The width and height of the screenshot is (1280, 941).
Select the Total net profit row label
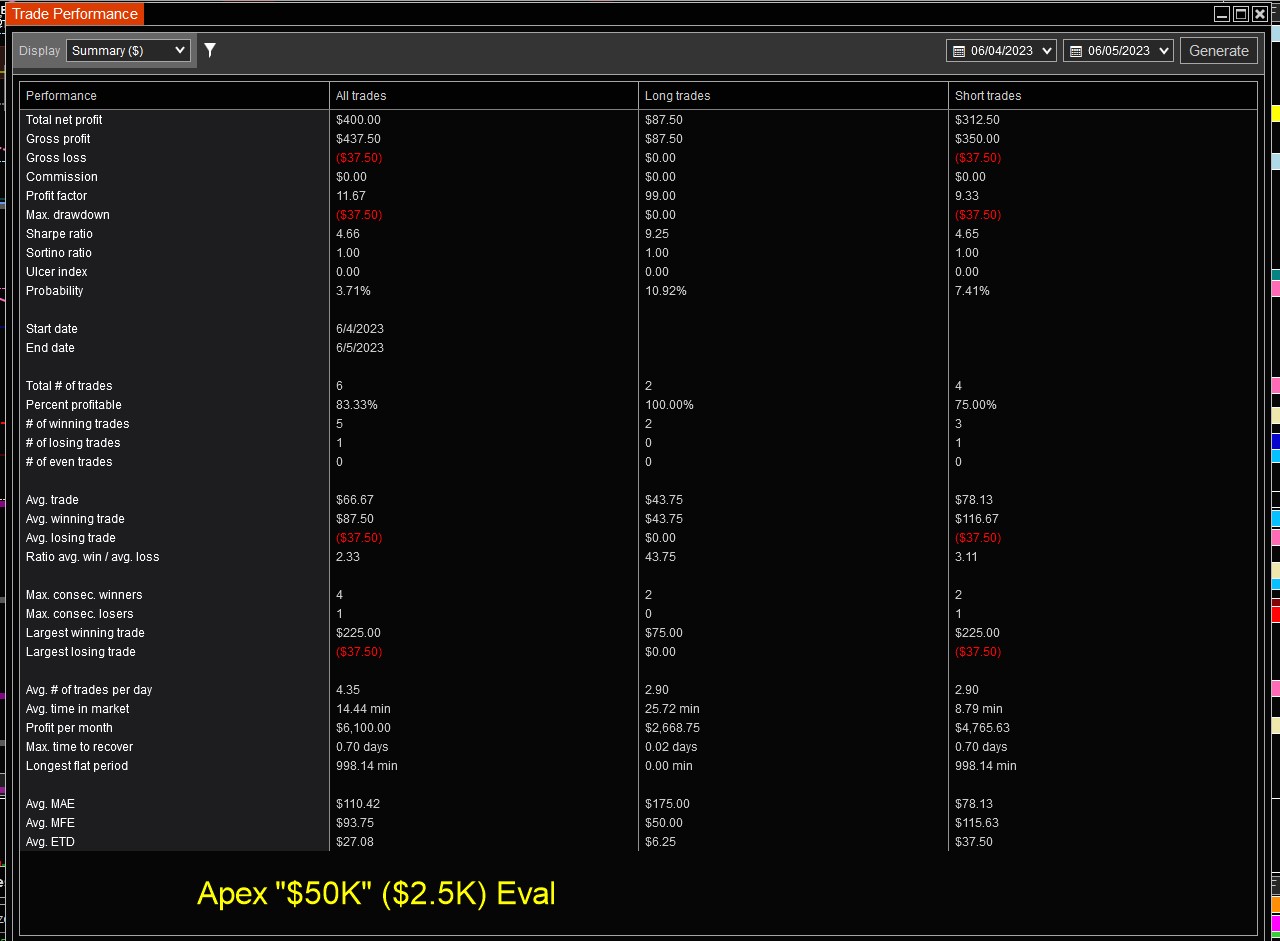64,120
